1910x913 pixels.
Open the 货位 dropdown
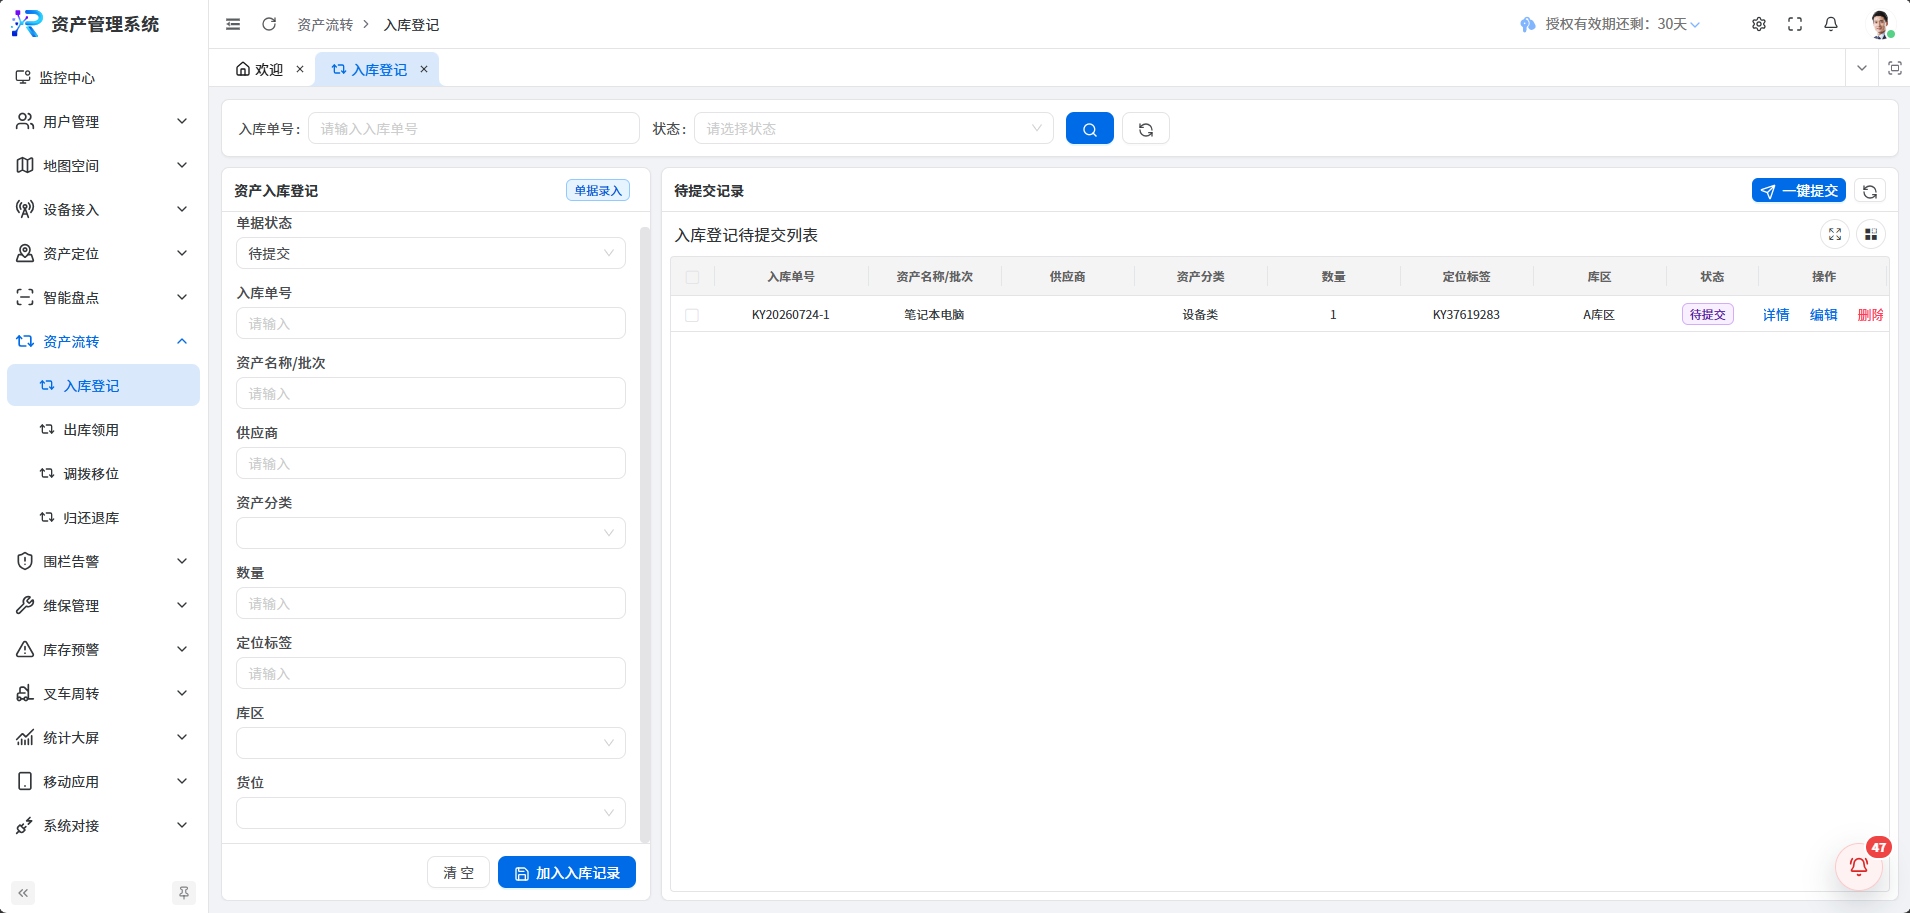point(431,813)
